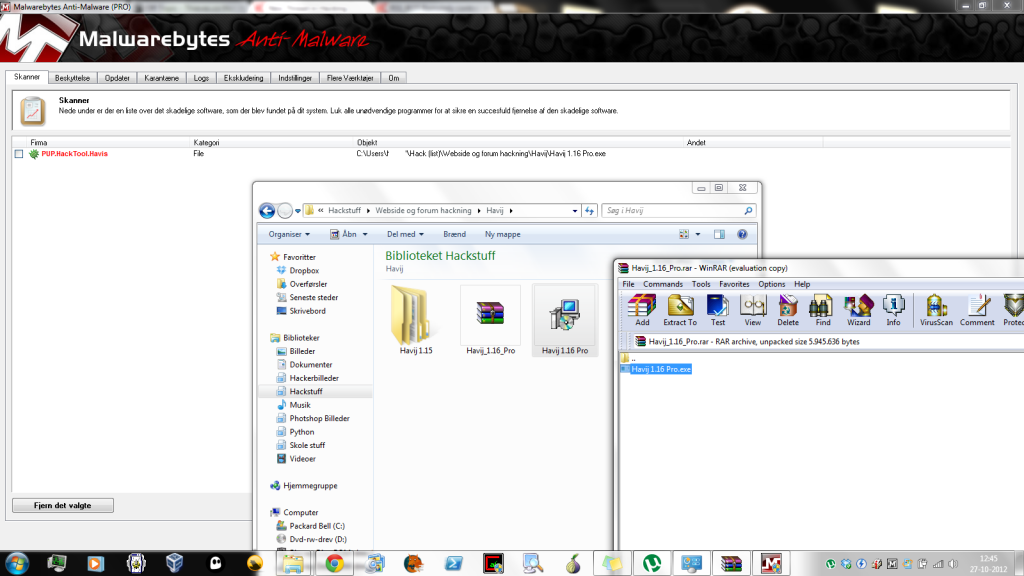The image size is (1024, 576).
Task: Run WinRAR's Test archive tool
Action: [718, 310]
